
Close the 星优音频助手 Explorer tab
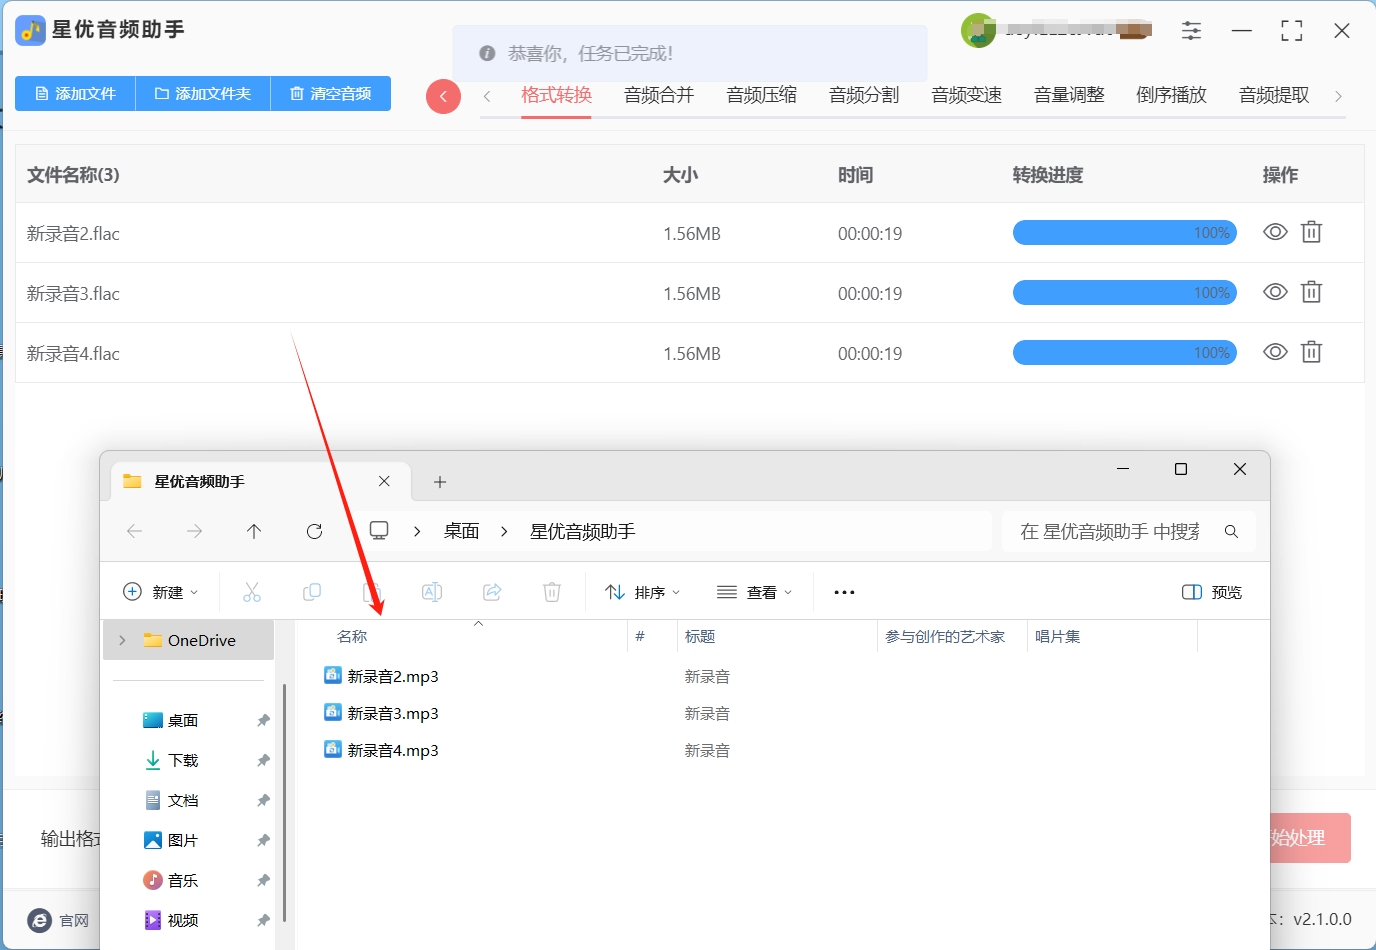coord(384,481)
